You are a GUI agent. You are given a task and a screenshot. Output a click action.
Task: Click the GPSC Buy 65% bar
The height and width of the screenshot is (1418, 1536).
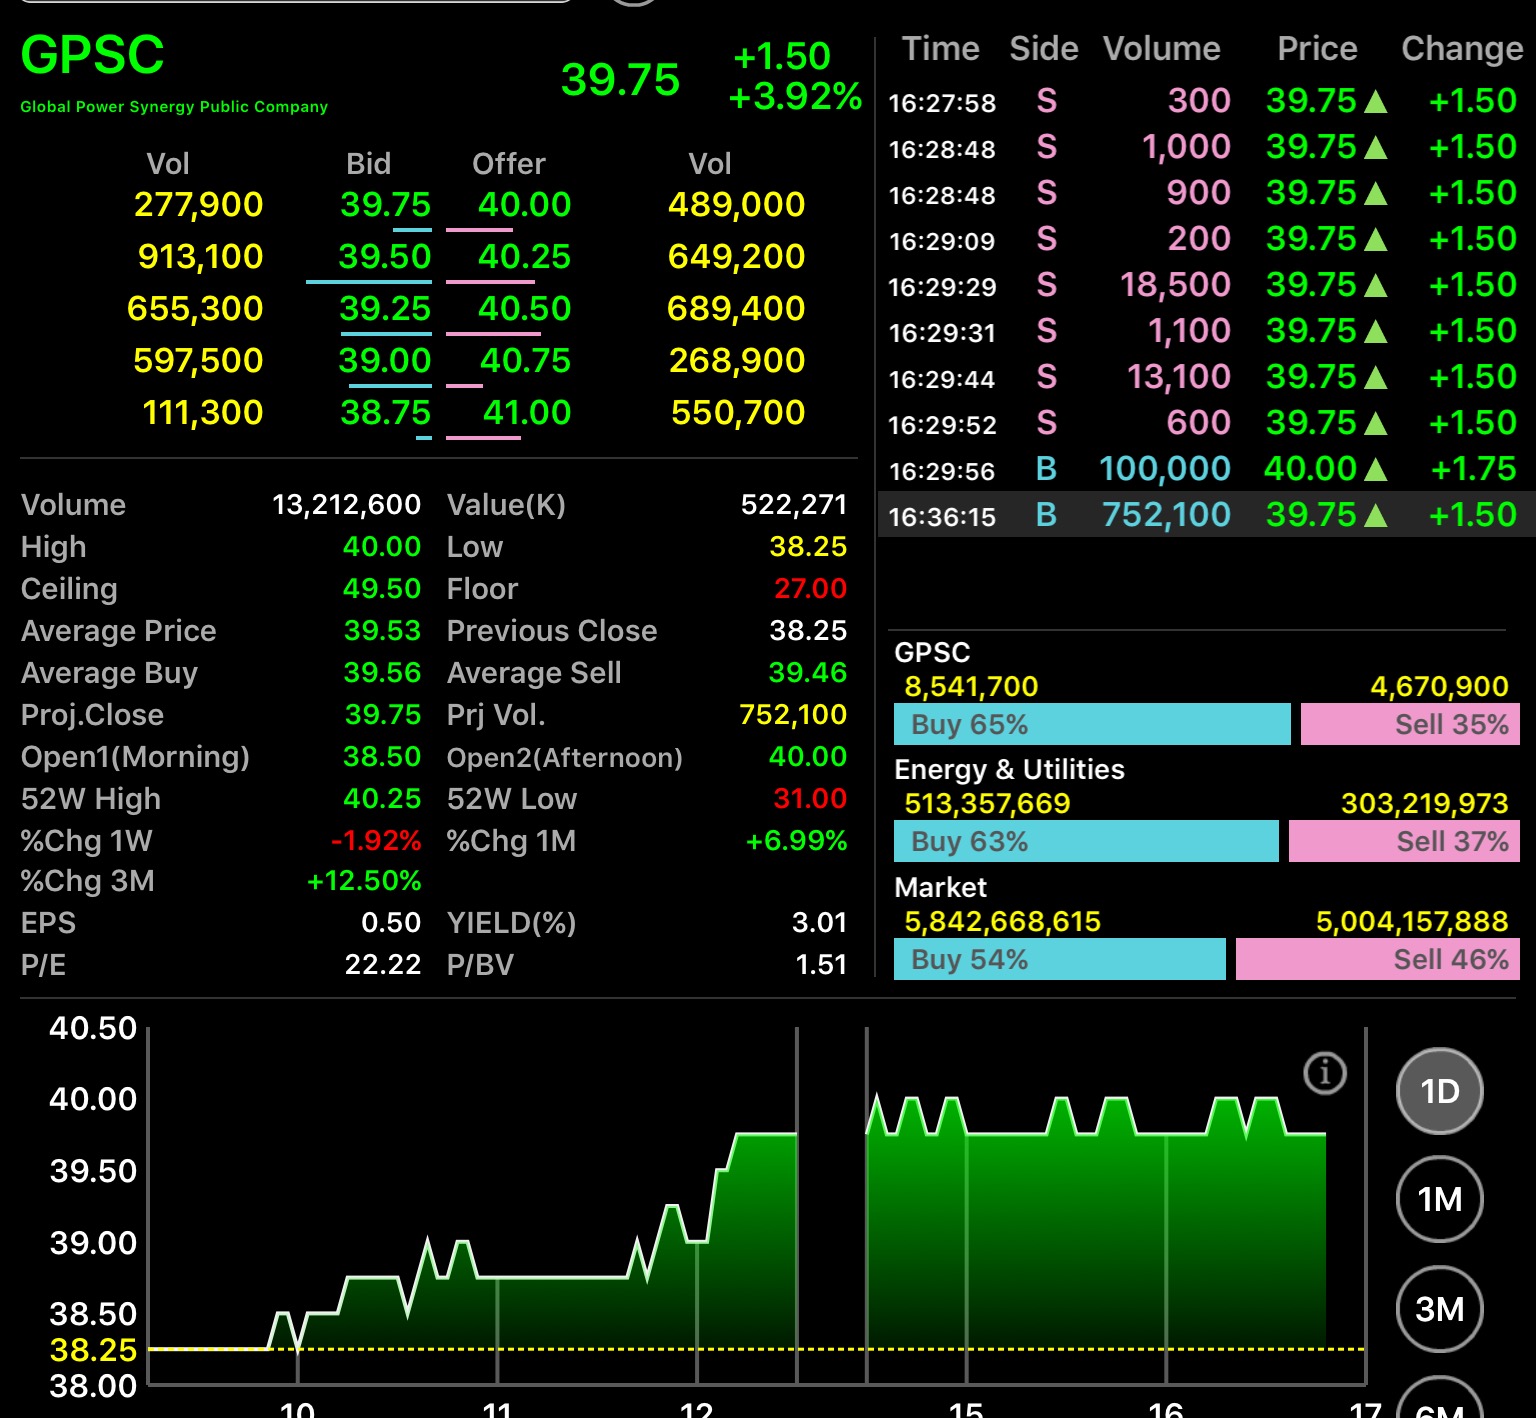tap(1091, 725)
